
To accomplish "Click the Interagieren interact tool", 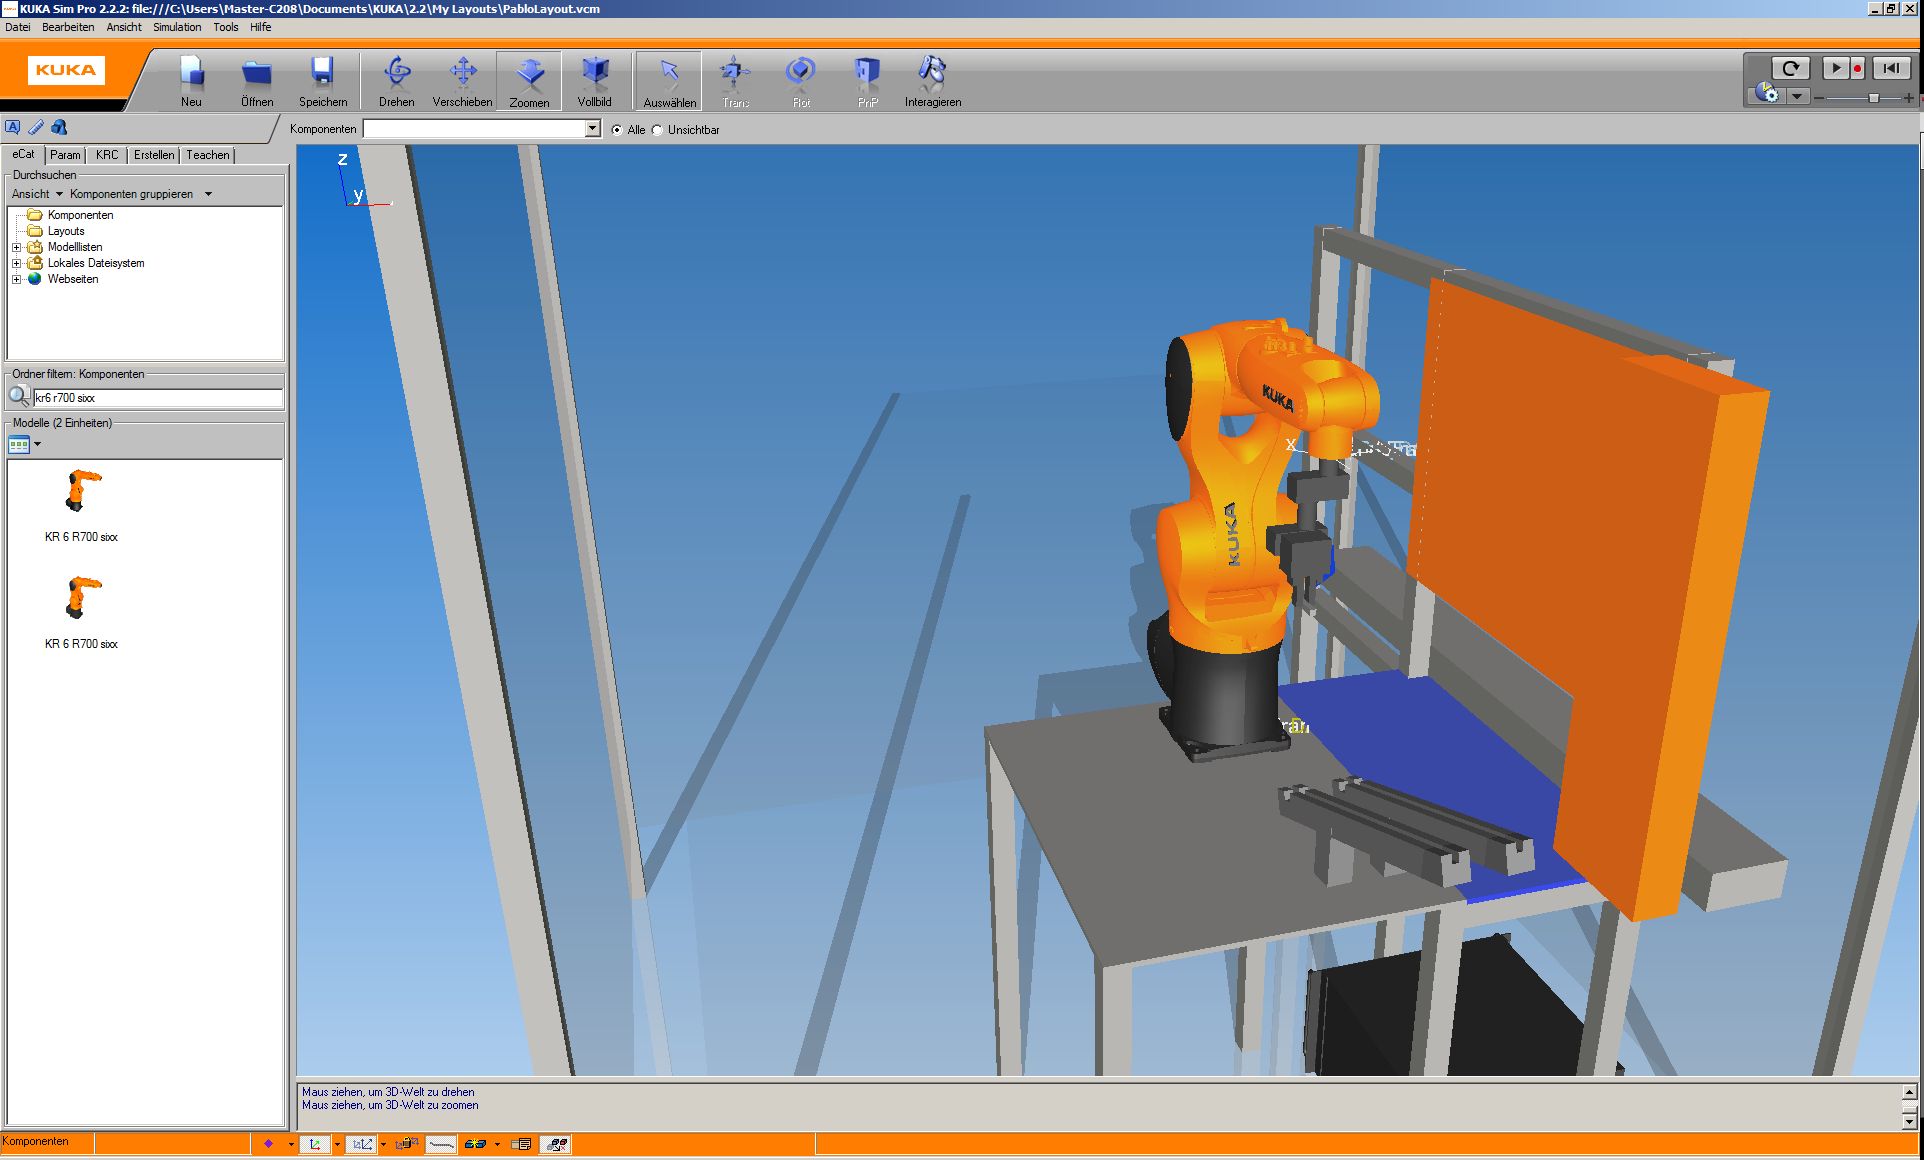I will 932,80.
